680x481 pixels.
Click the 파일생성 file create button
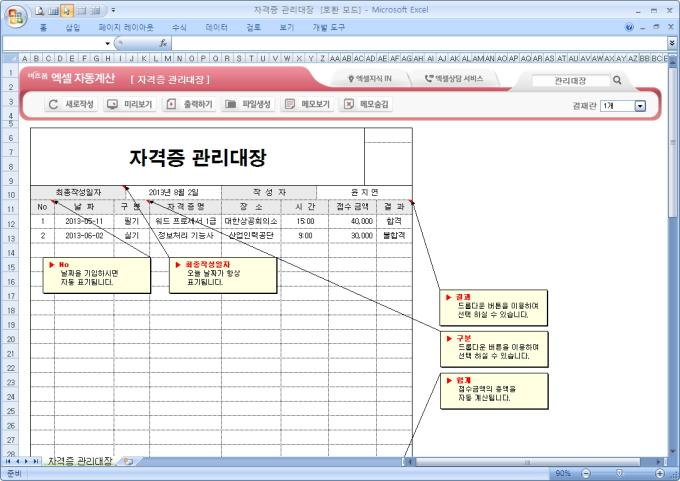click(248, 104)
